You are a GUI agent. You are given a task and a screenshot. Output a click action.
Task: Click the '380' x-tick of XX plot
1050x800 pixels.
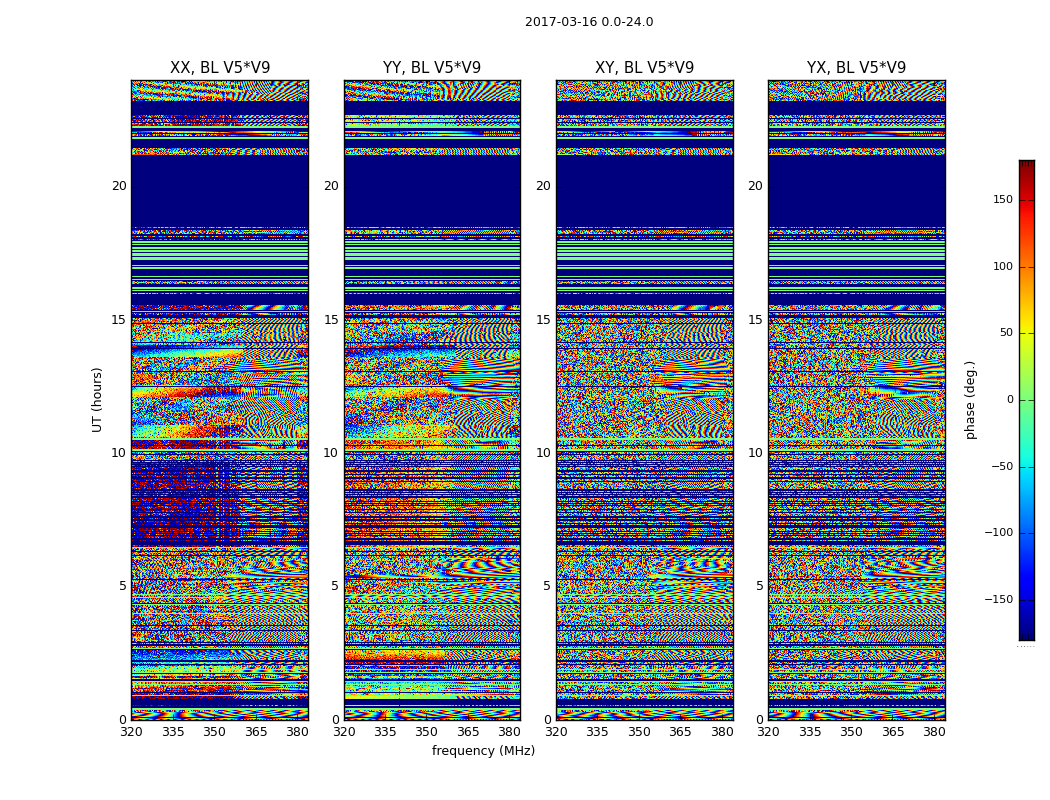(x=297, y=732)
